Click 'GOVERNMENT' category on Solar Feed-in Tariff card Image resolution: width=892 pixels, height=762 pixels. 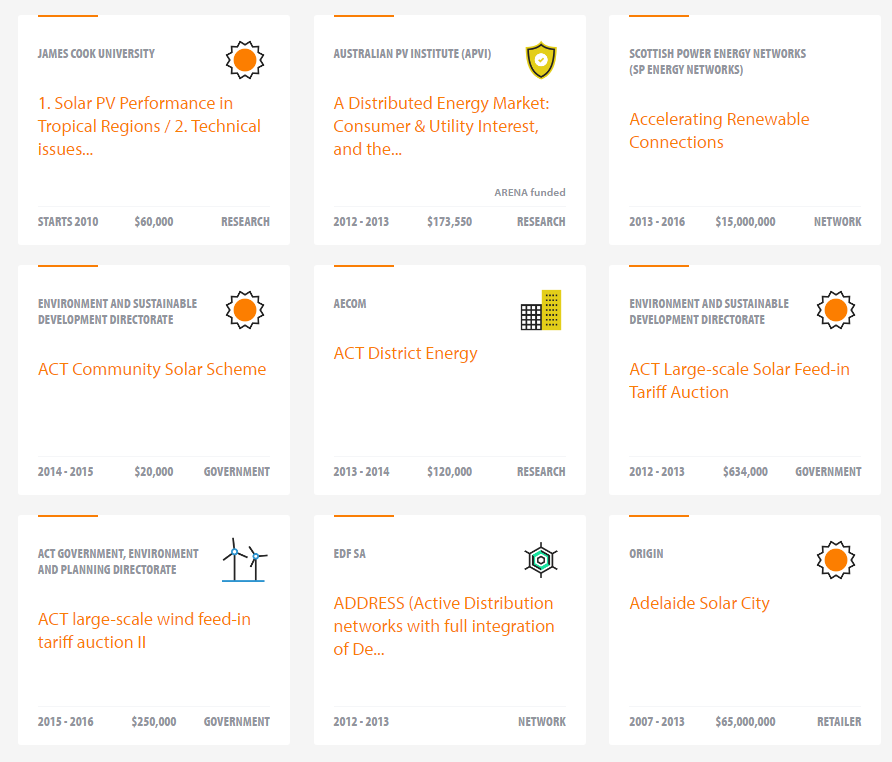828,471
